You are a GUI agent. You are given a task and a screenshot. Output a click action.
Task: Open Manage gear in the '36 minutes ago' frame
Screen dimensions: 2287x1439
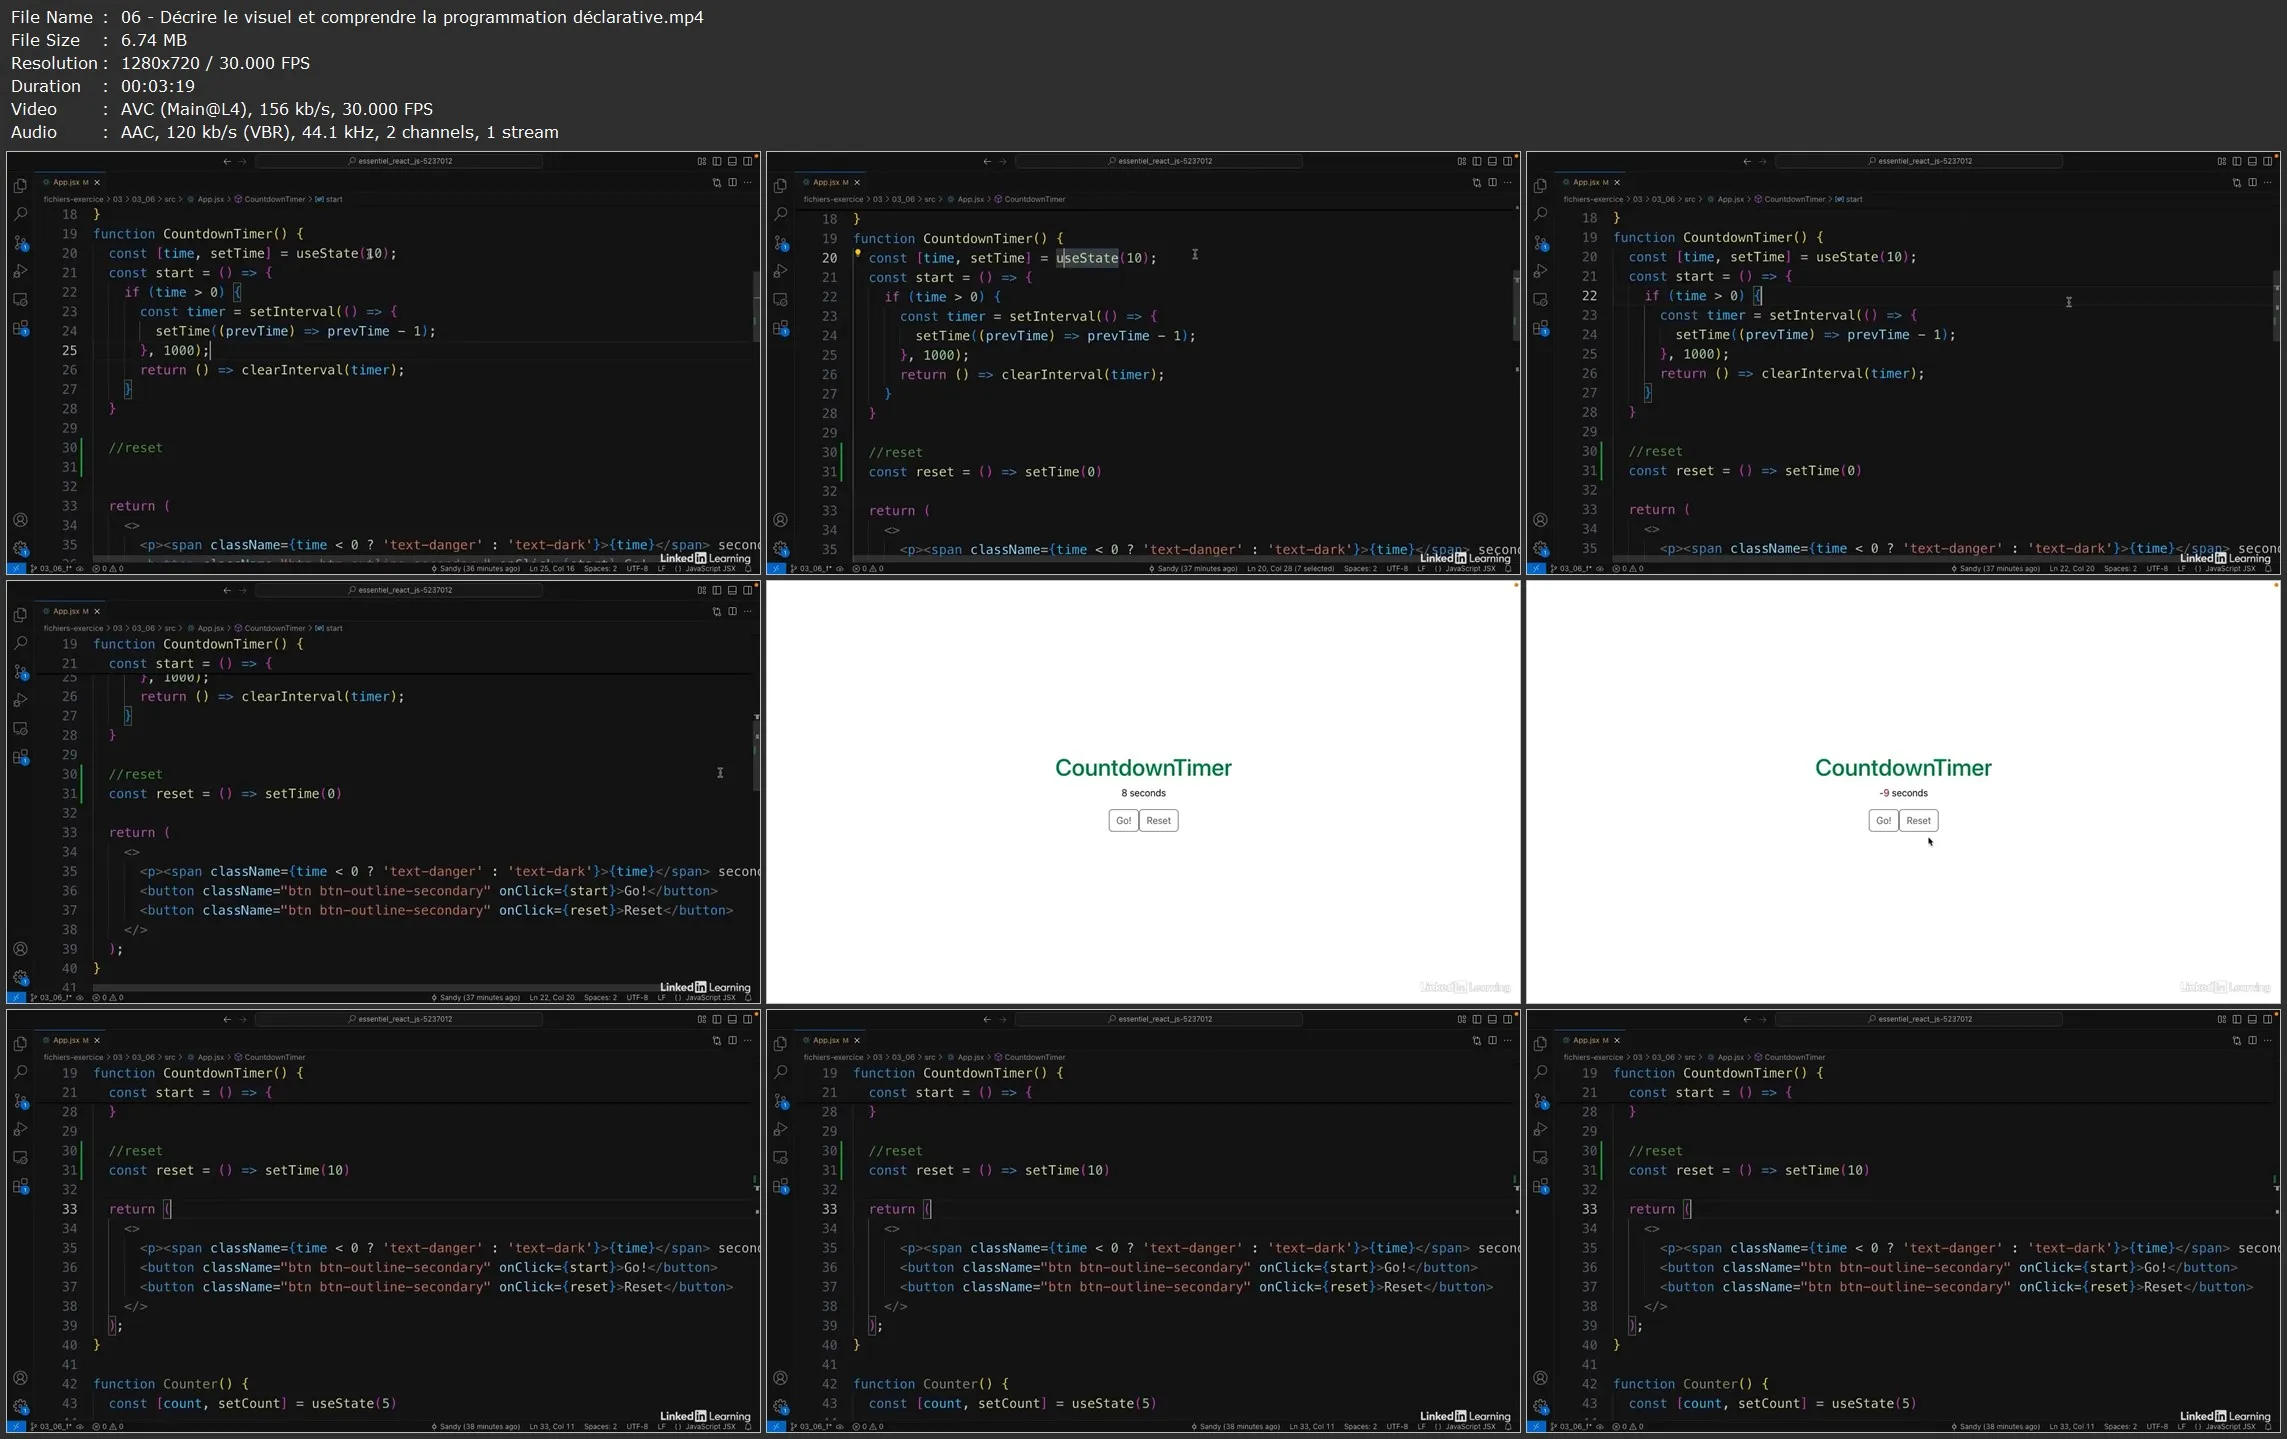[20, 549]
